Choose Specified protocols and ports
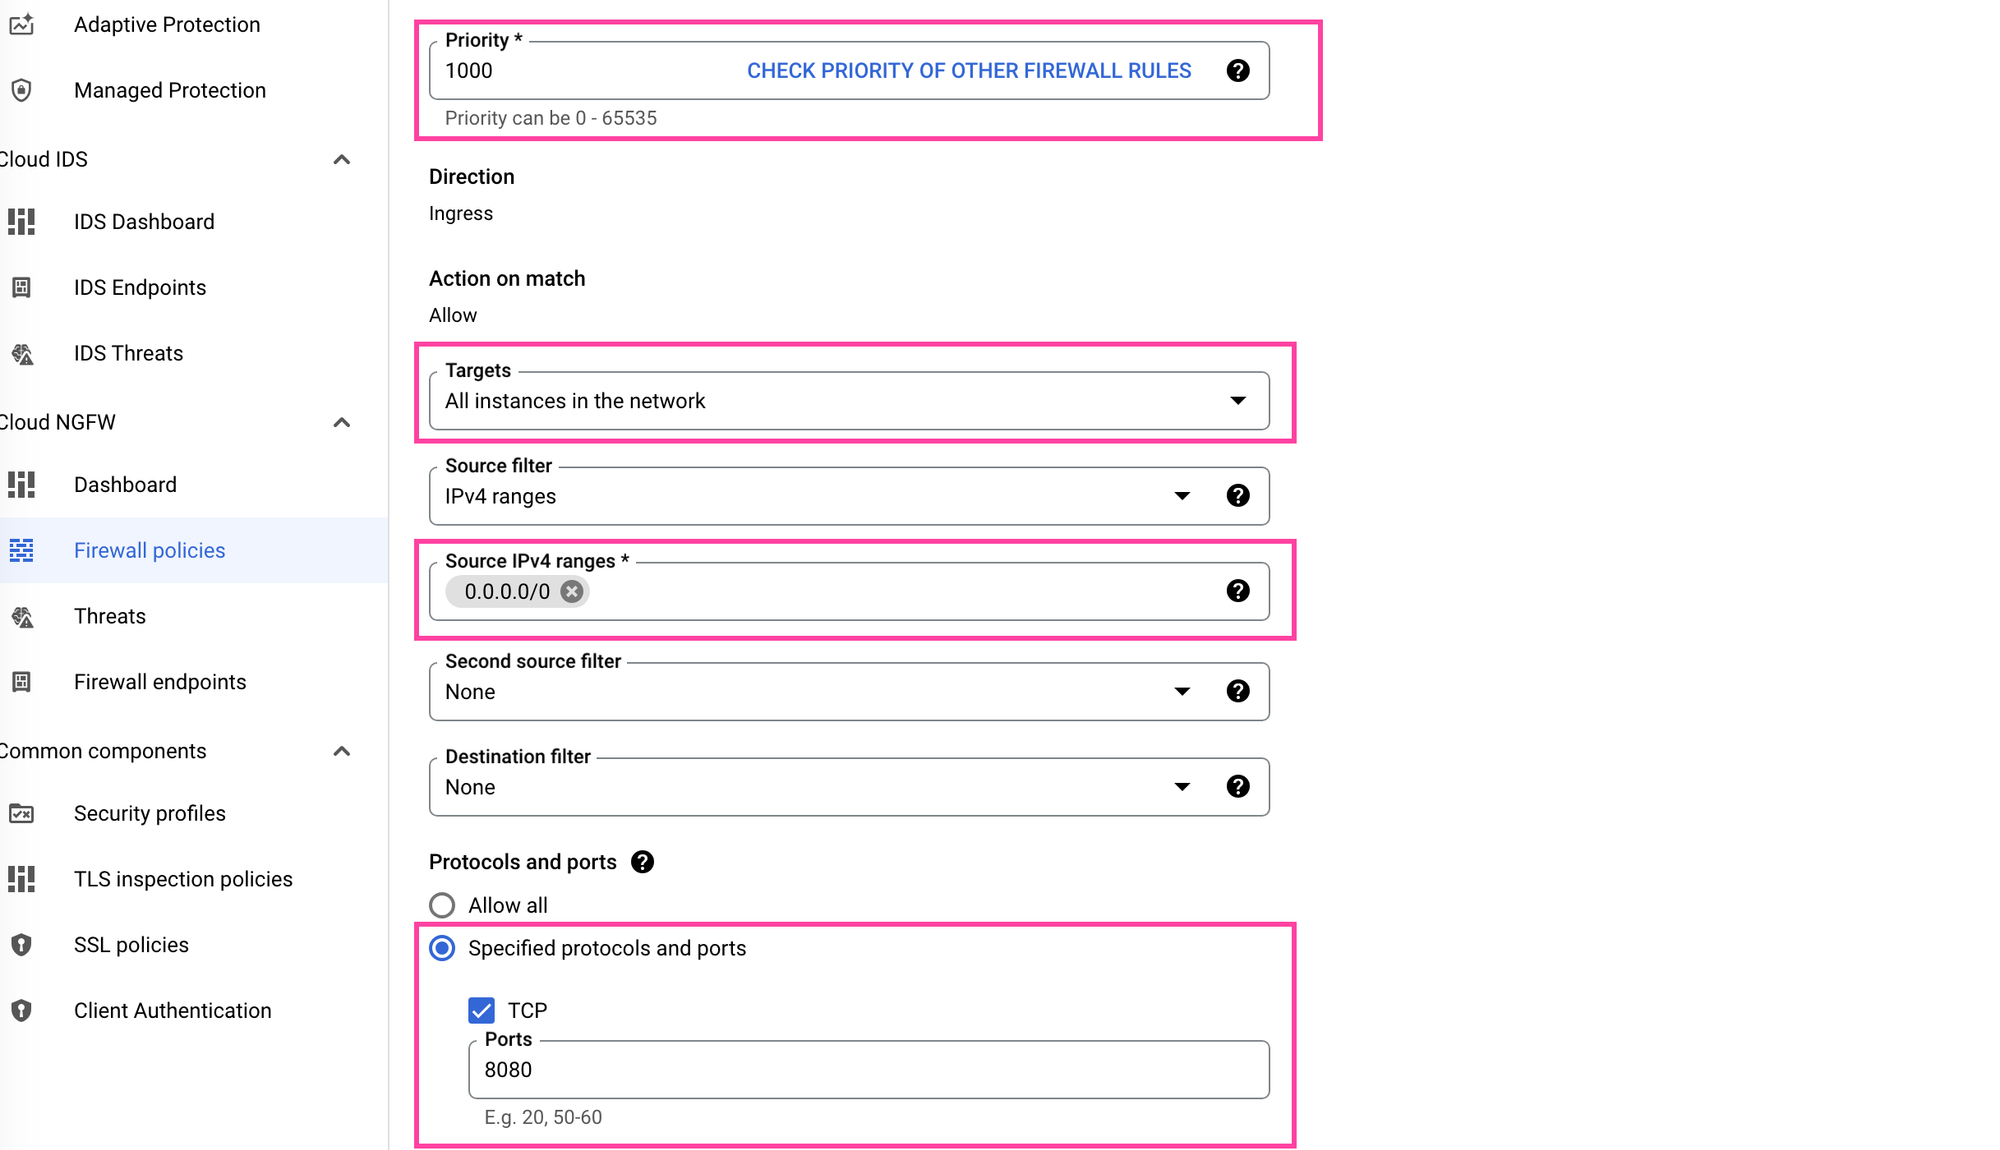Screen dimensions: 2000x1150 pyautogui.click(x=442, y=948)
